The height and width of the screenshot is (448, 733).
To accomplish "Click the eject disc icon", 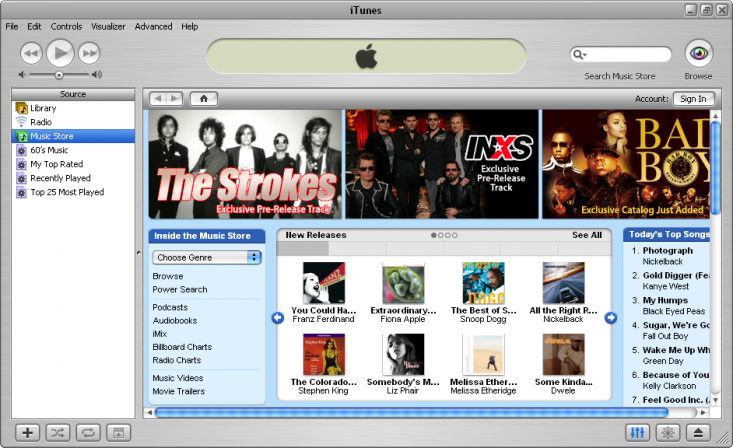I will pos(699,432).
